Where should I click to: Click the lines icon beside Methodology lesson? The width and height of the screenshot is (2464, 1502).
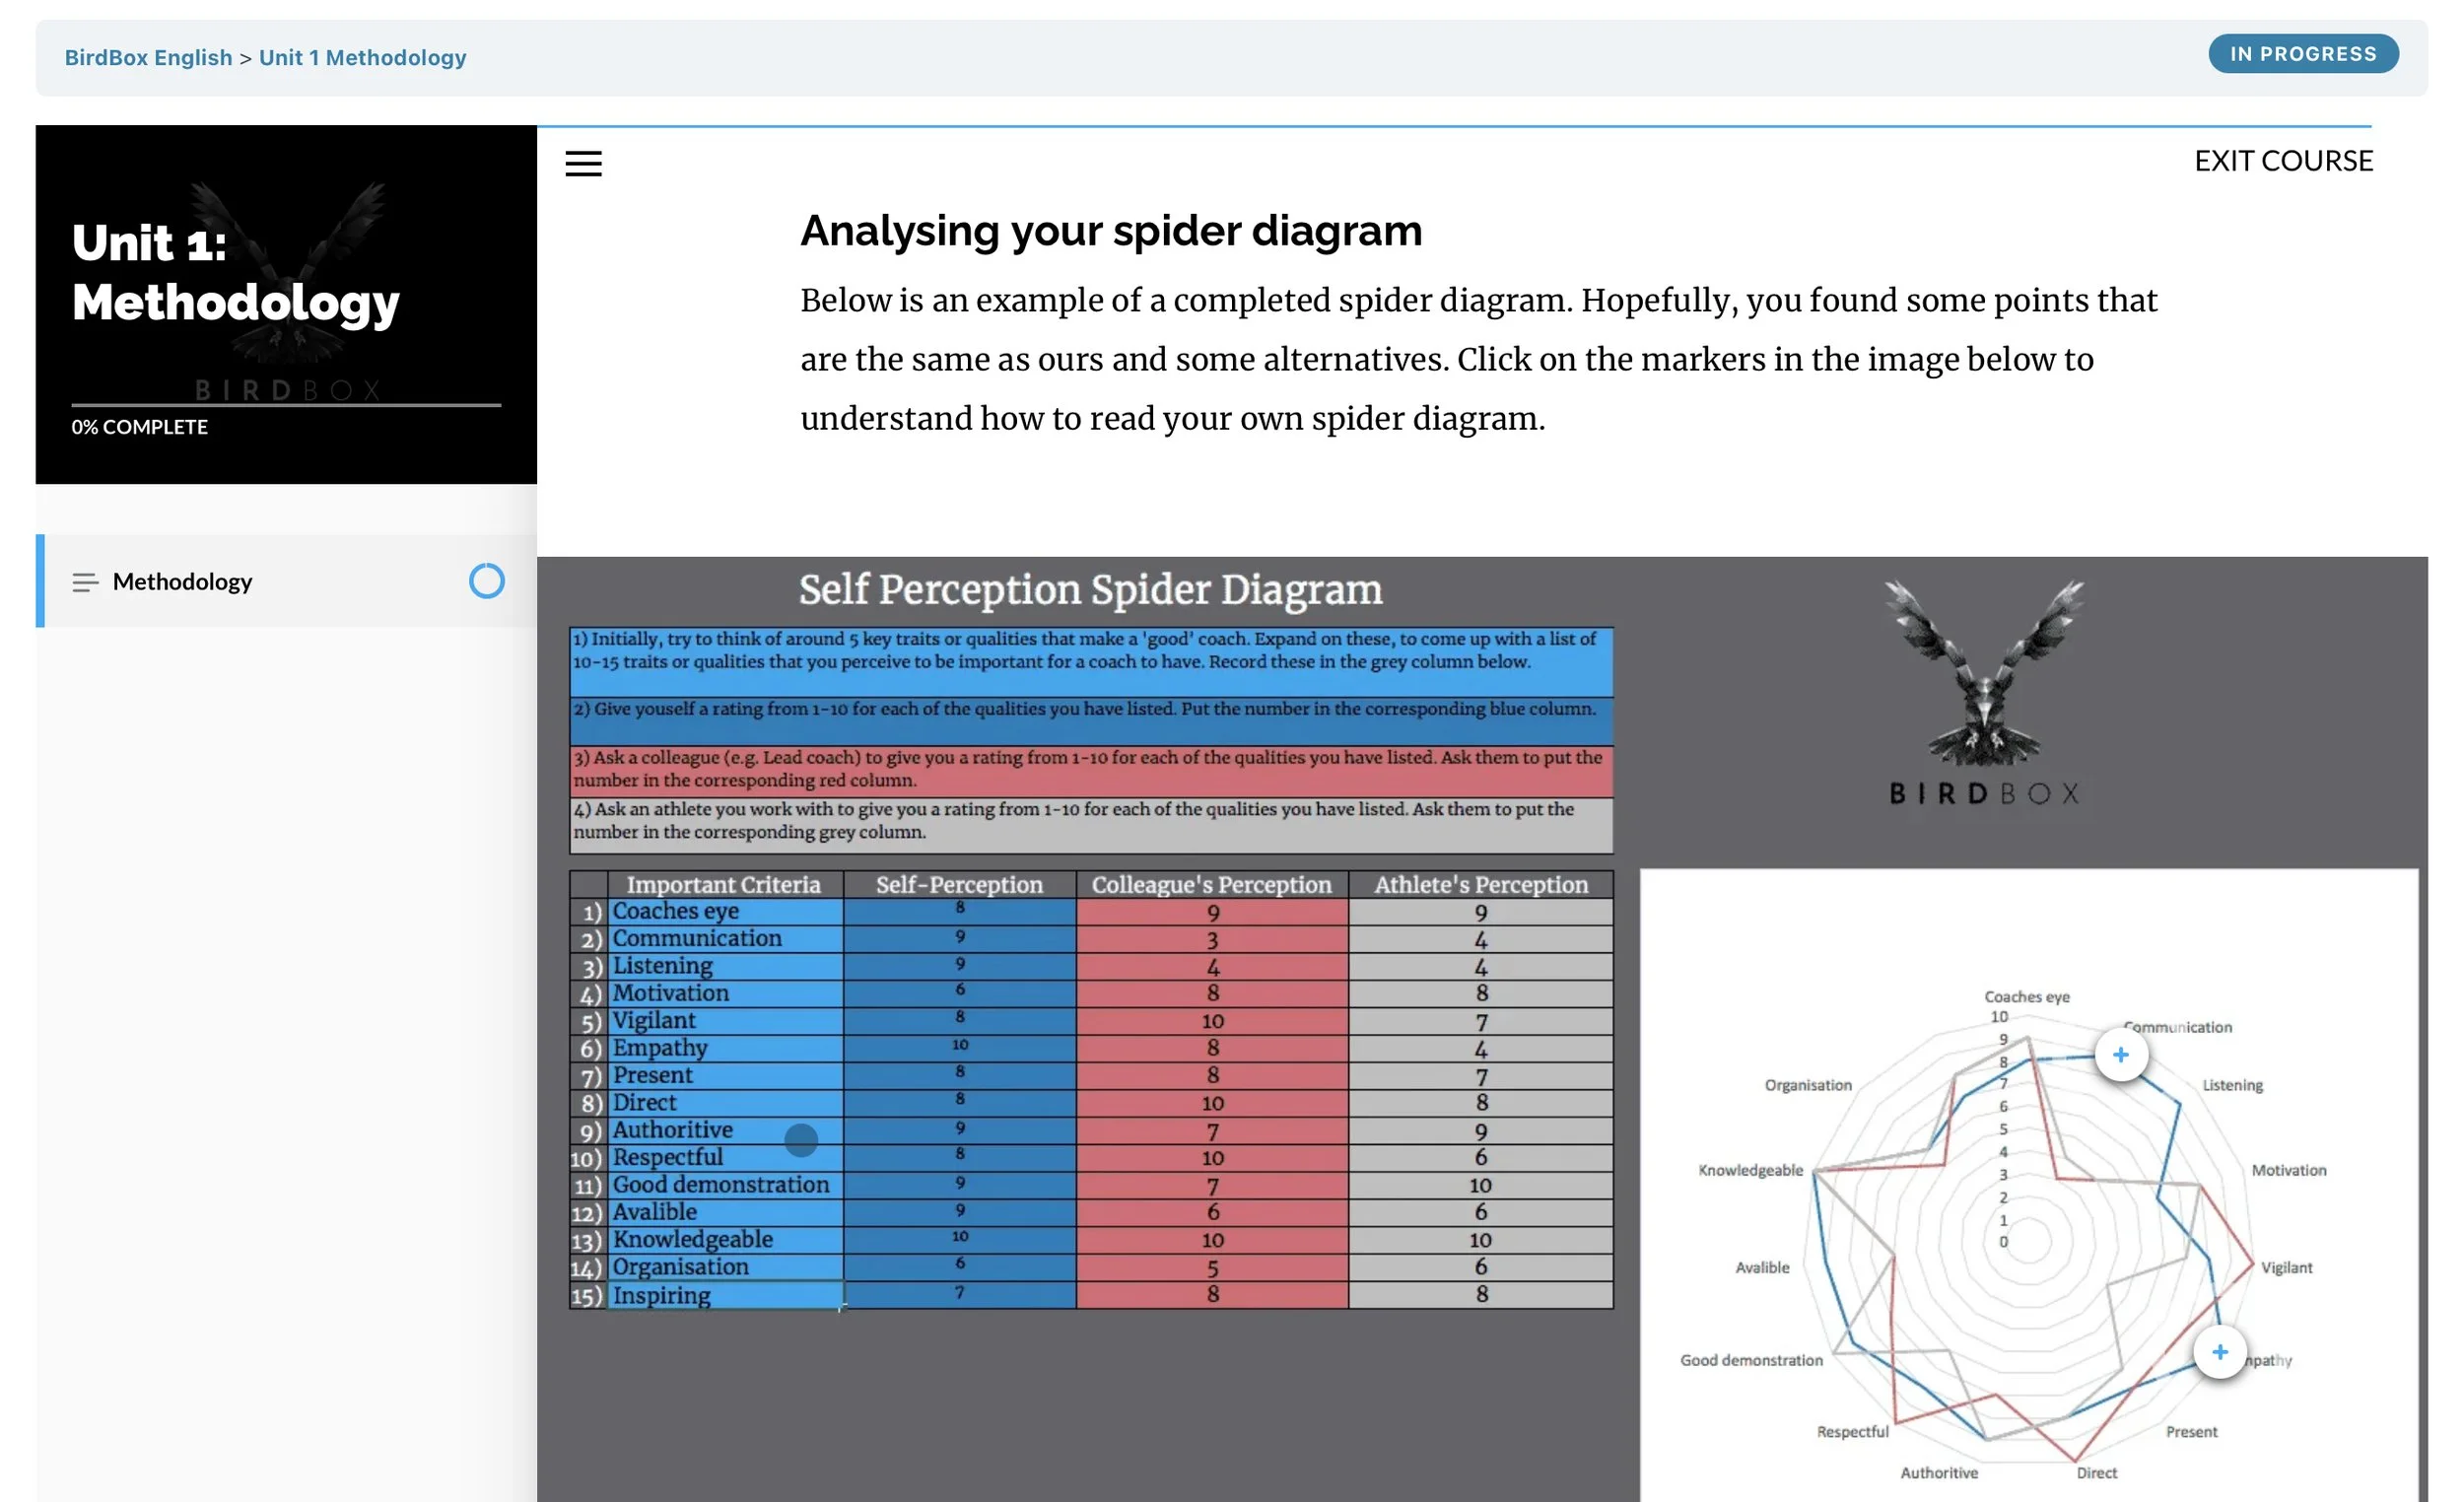click(85, 582)
